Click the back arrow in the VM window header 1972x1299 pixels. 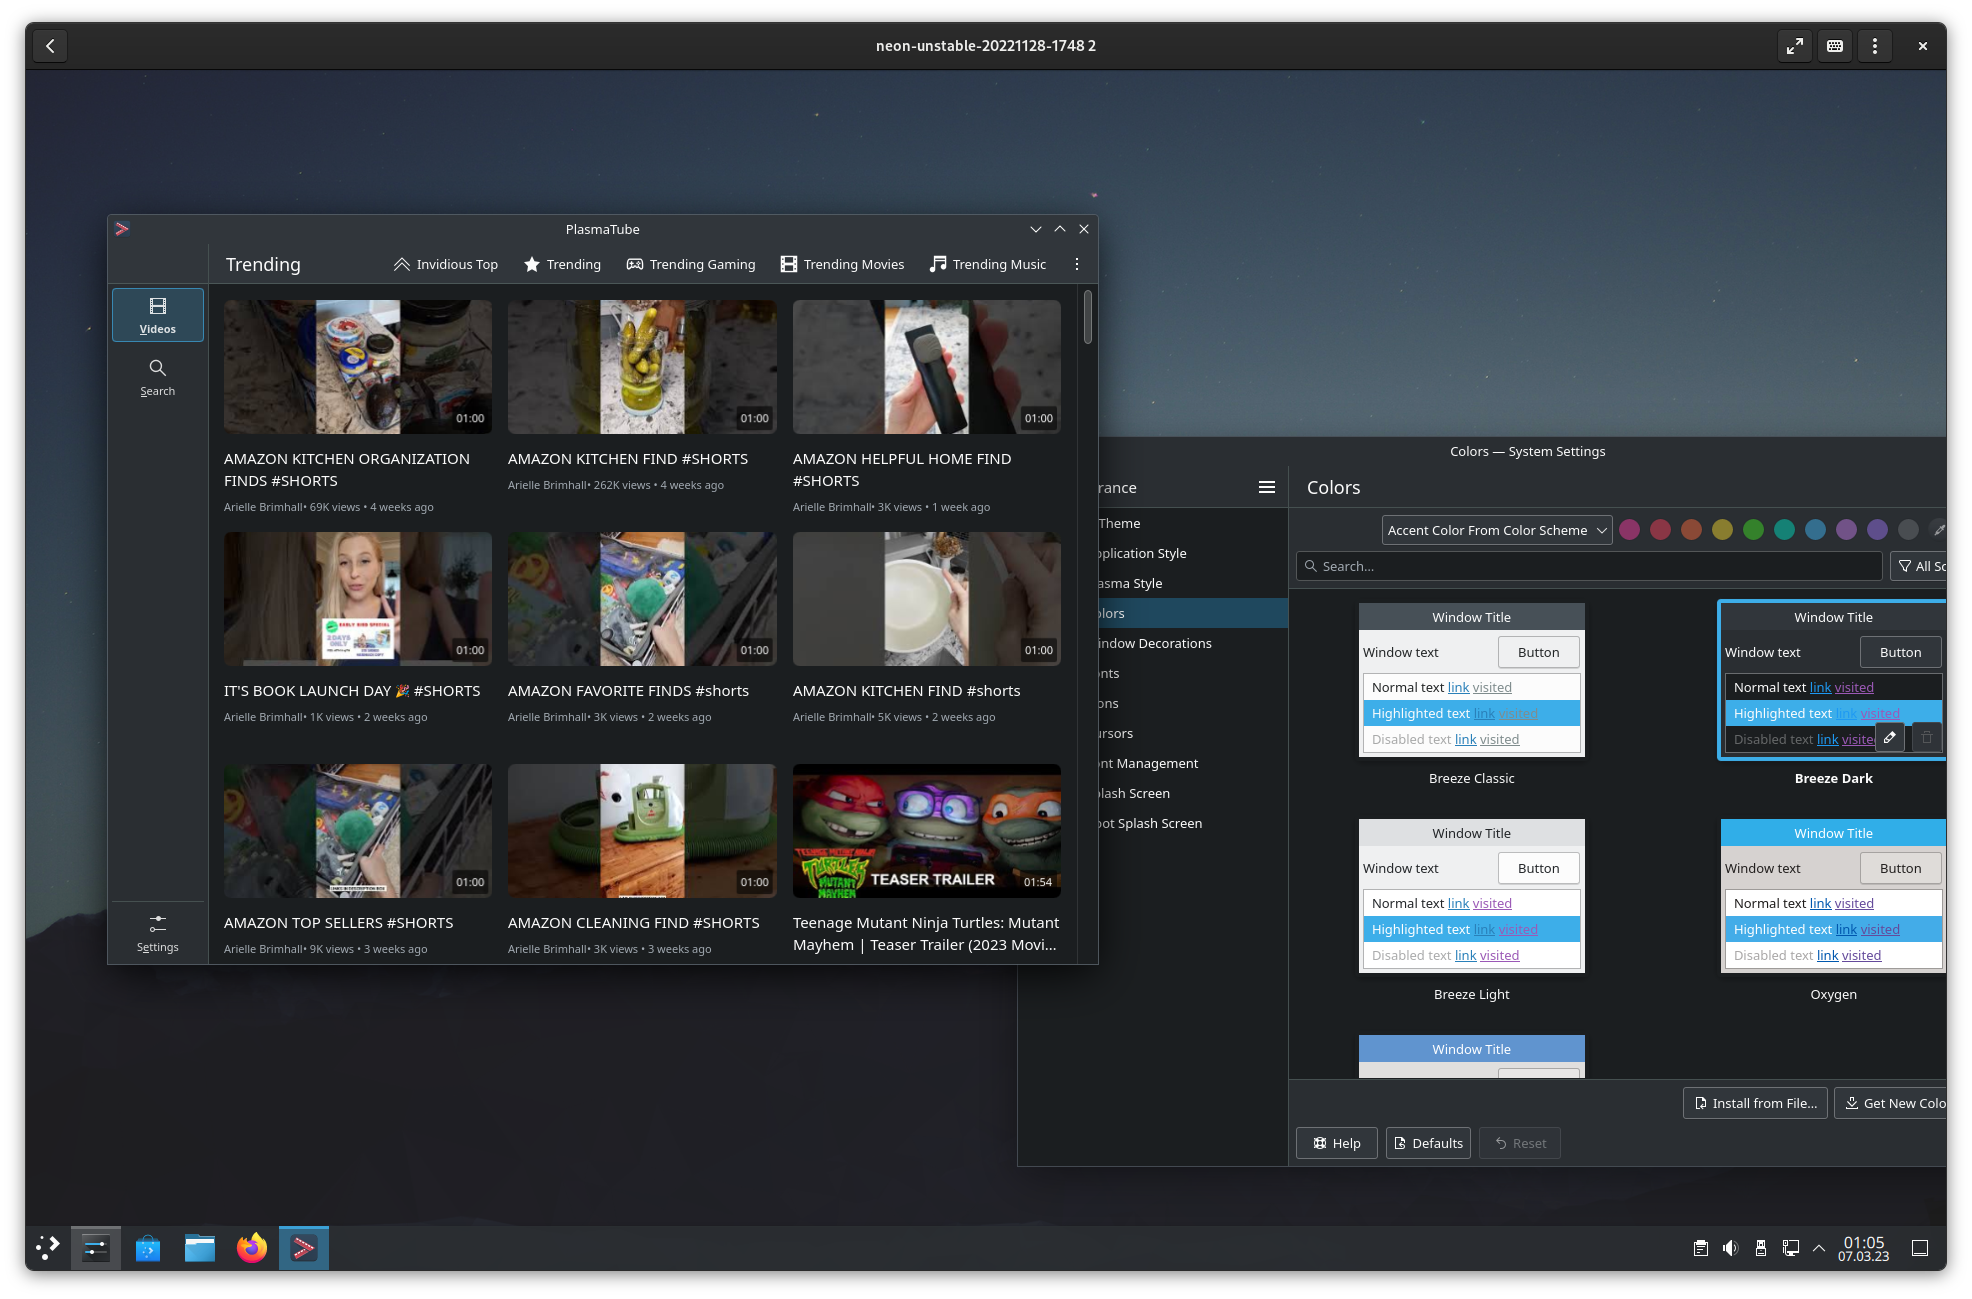tap(50, 46)
